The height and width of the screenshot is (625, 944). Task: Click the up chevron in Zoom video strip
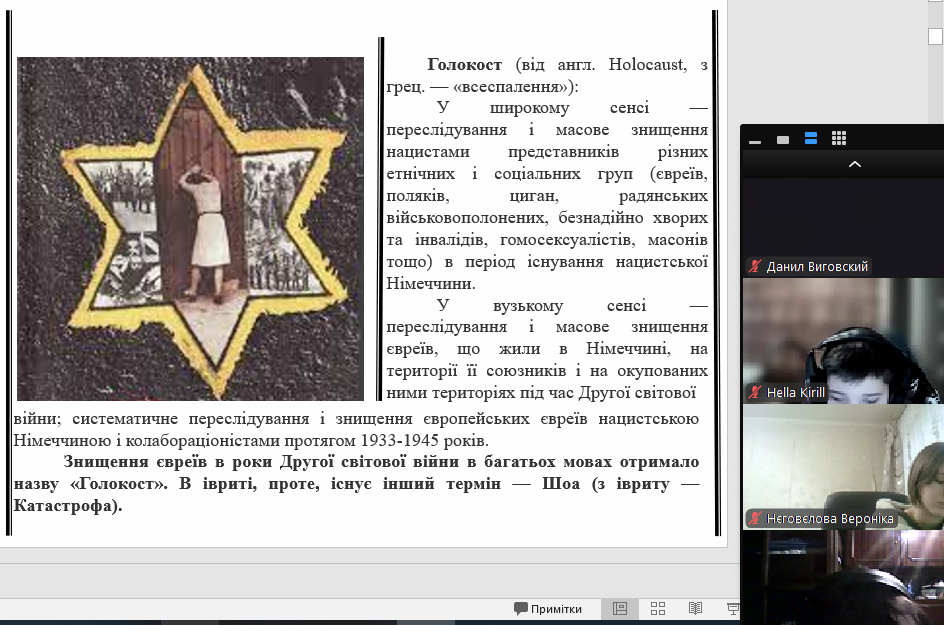point(854,164)
